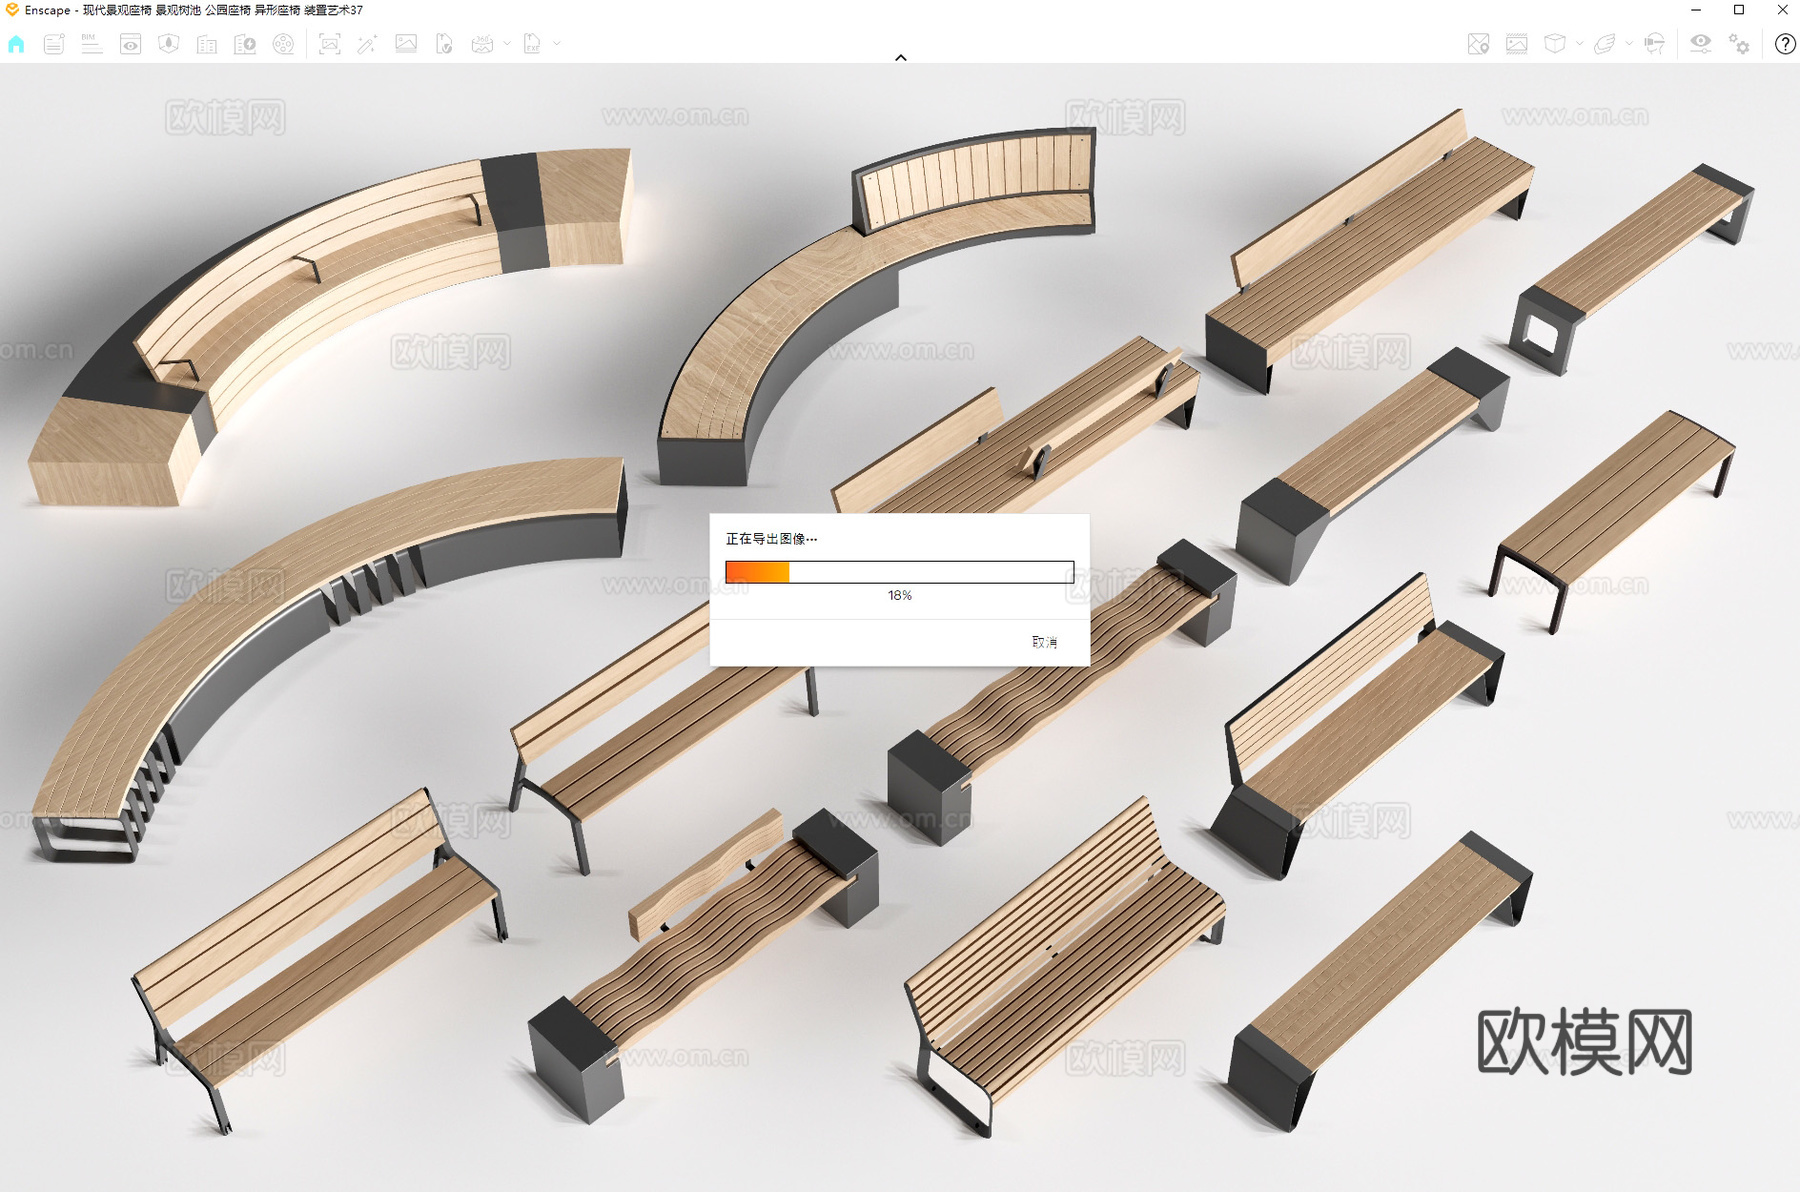Open the custom asset library lightning icon
This screenshot has width=1800, height=1192.
[245, 44]
